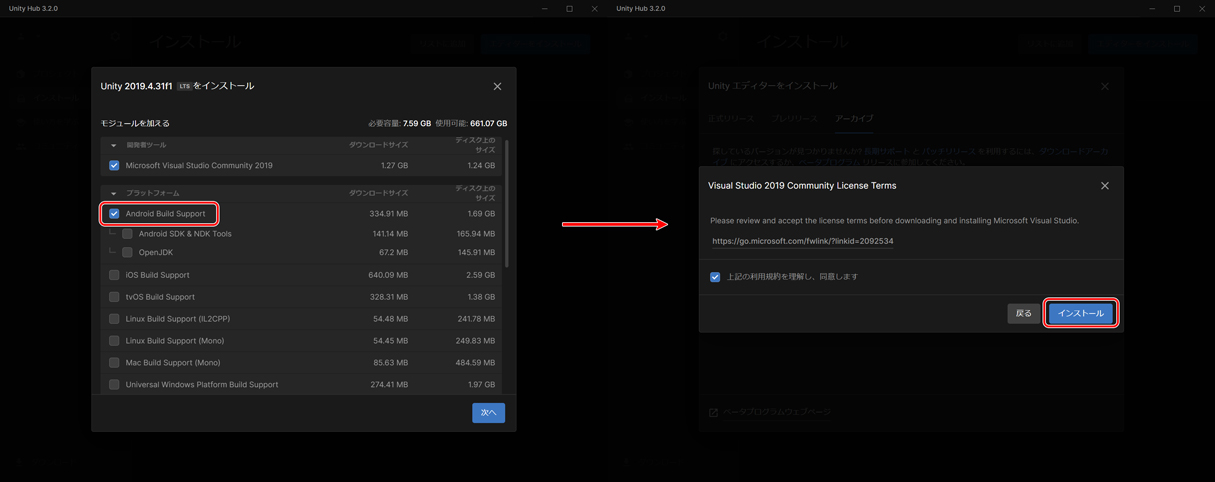The image size is (1215, 482).
Task: Enable iOS Build Support module
Action: (x=114, y=275)
